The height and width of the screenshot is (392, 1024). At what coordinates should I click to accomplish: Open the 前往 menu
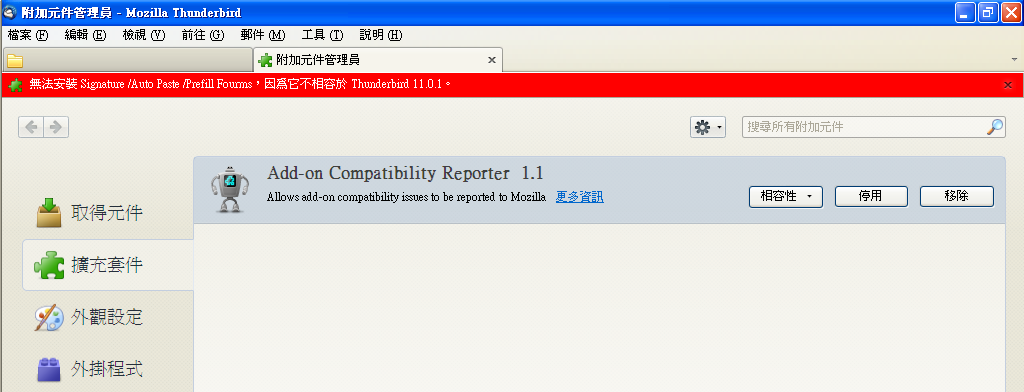203,35
